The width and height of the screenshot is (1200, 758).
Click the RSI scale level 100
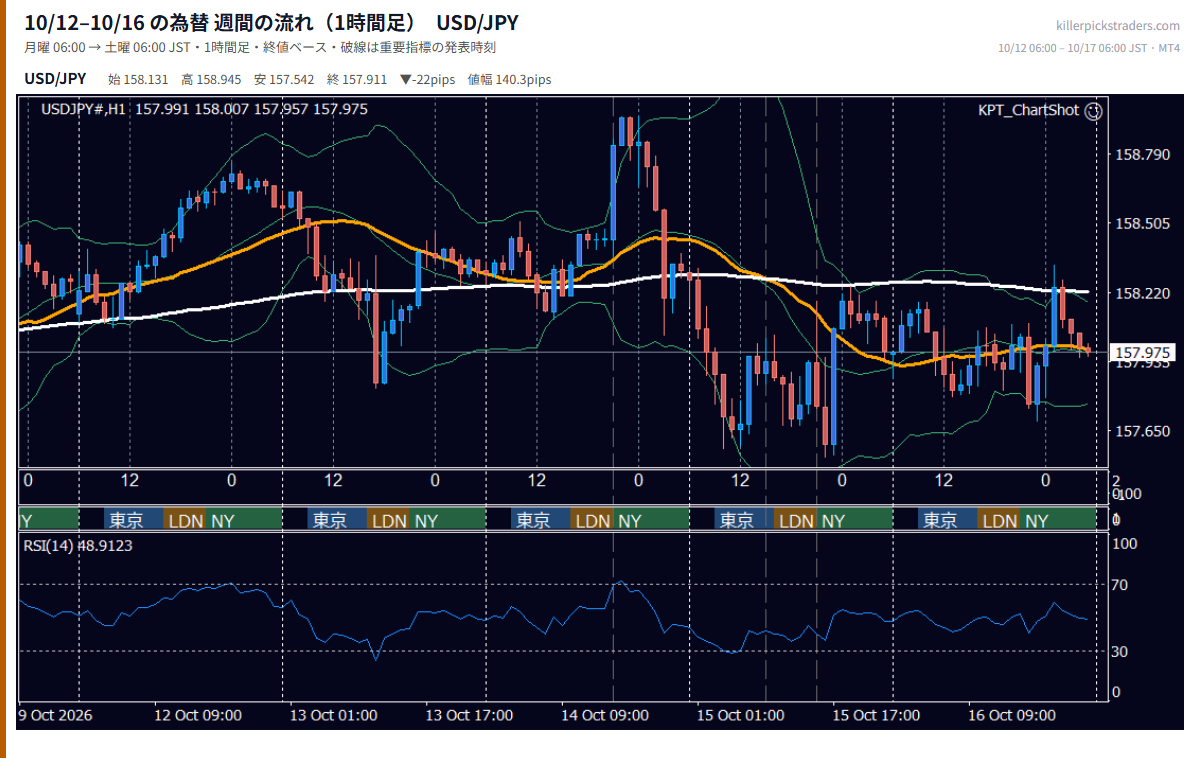tap(1124, 543)
